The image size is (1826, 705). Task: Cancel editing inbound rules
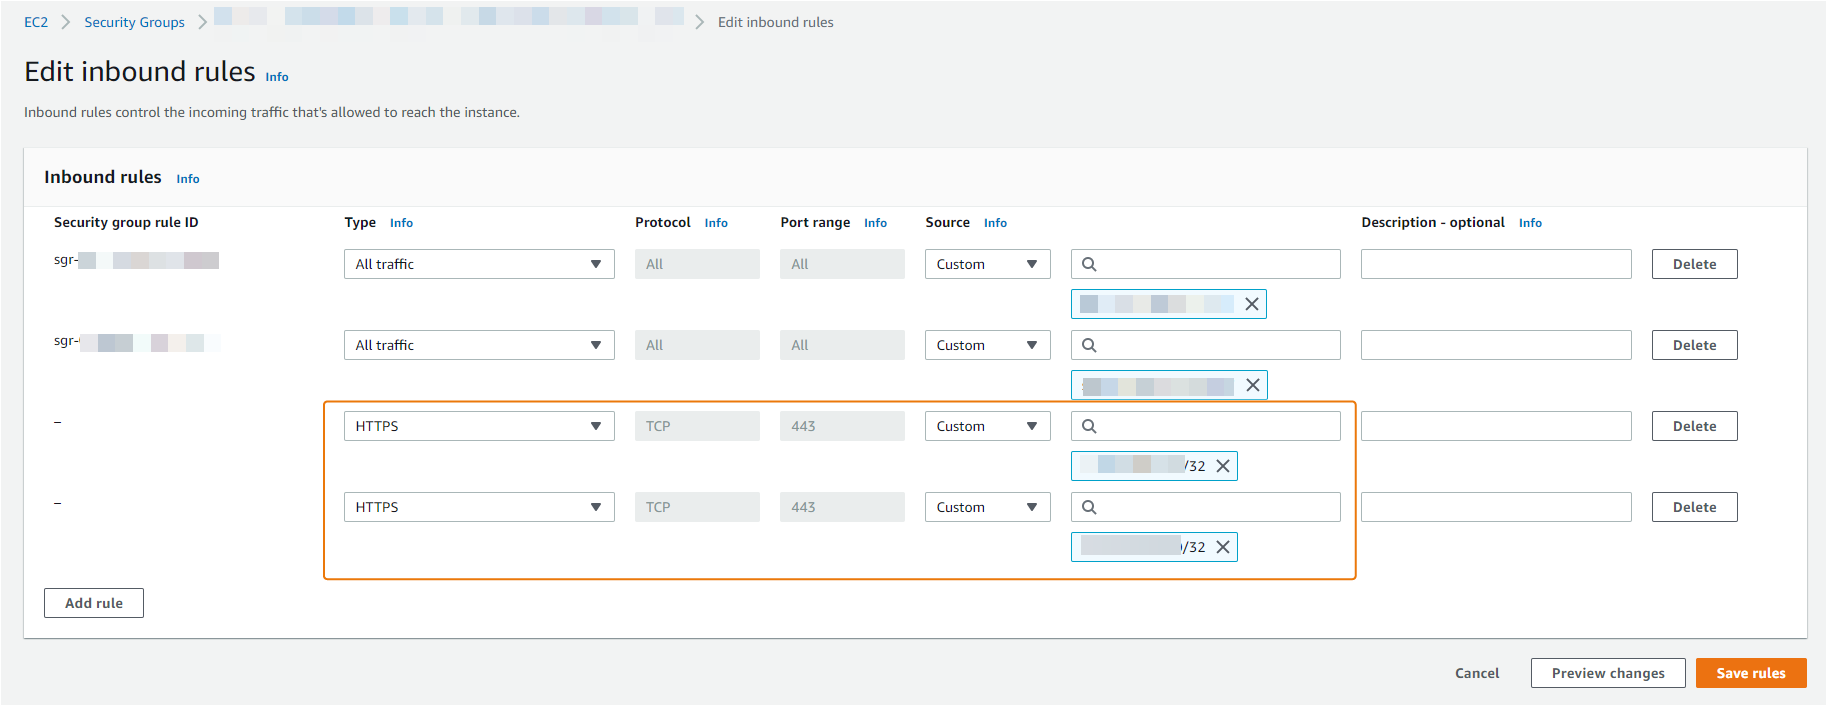click(x=1476, y=673)
